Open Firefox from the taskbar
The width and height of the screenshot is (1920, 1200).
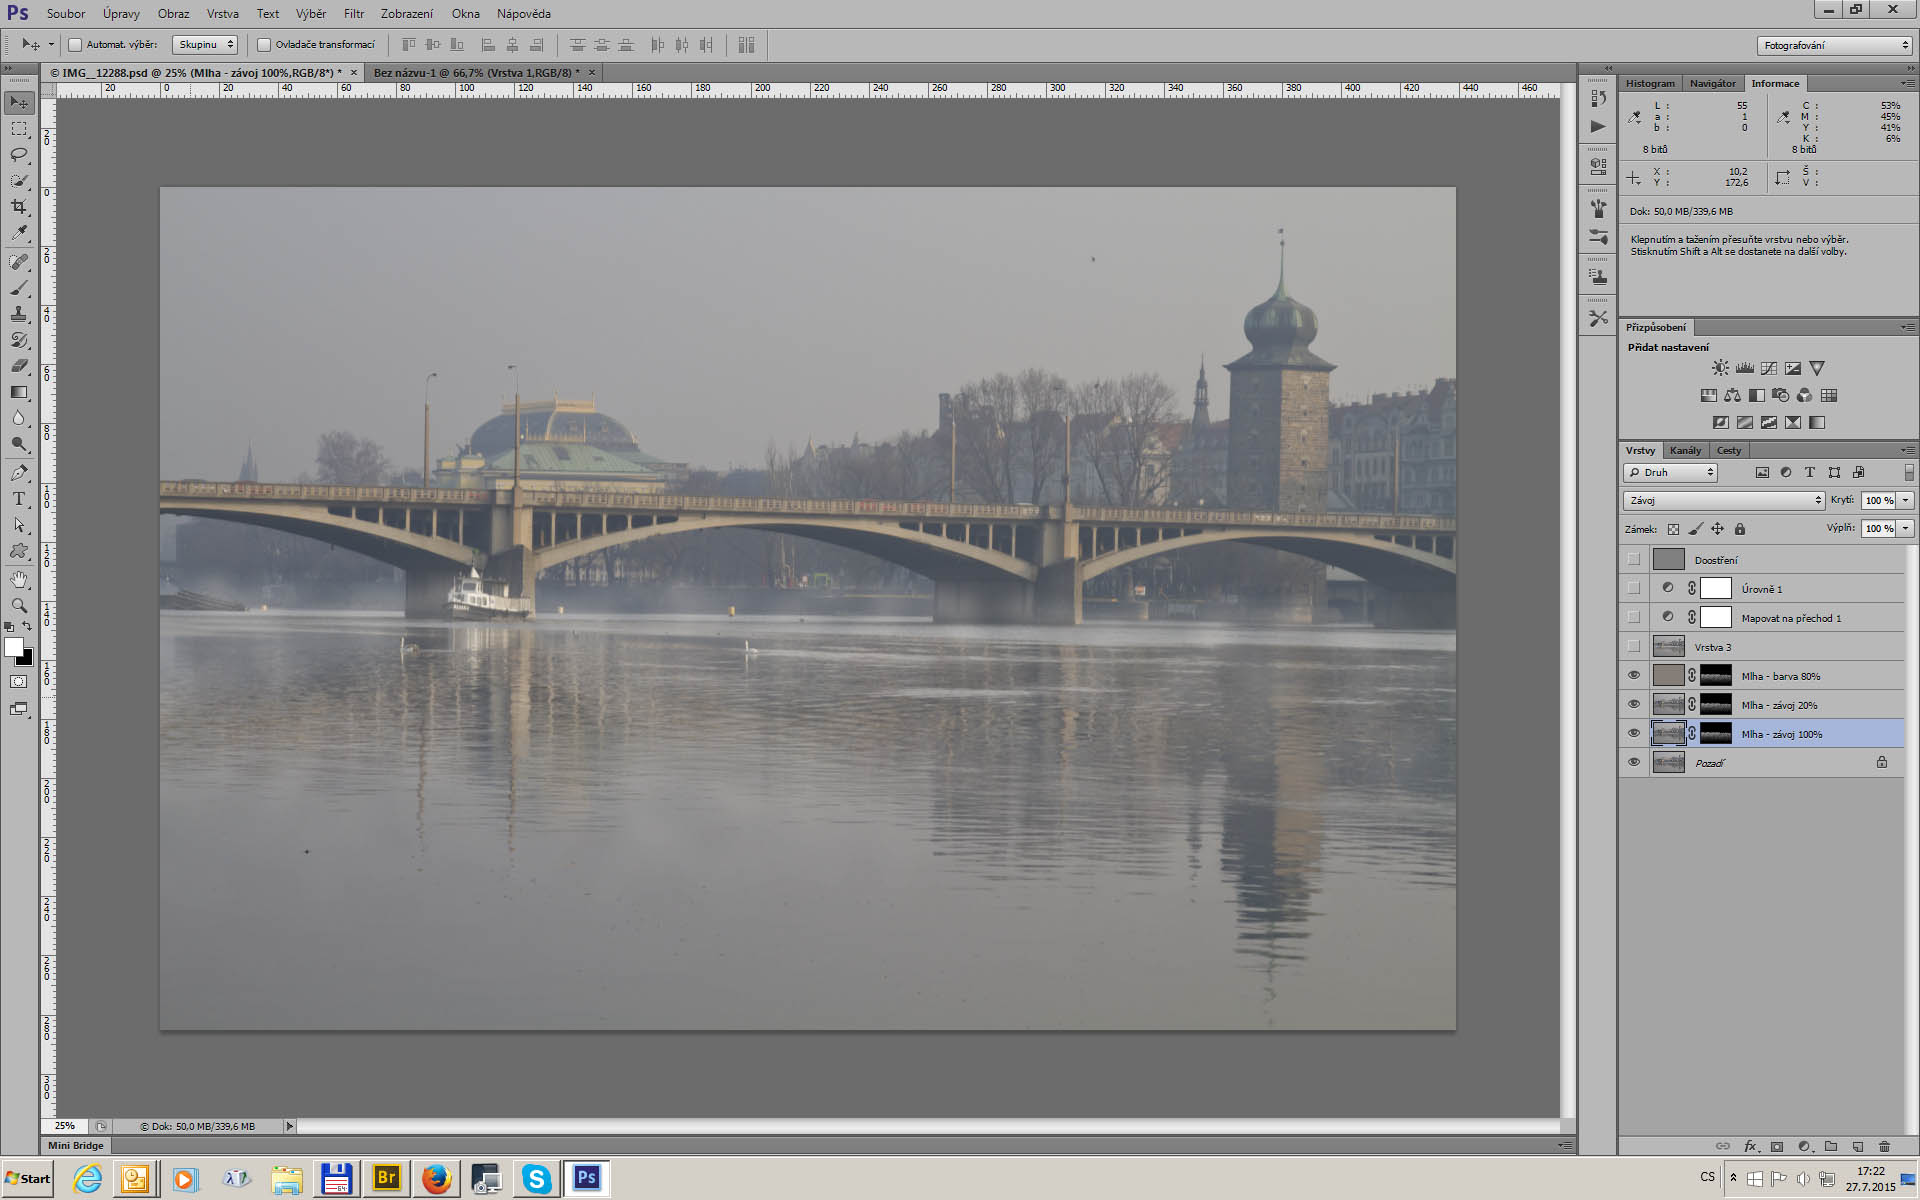click(436, 1179)
